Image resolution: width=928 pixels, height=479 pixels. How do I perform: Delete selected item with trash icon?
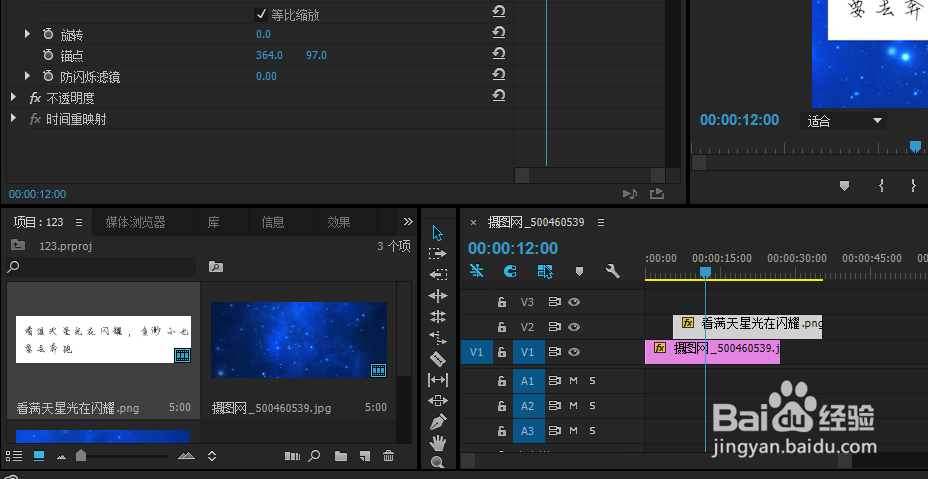[388, 456]
